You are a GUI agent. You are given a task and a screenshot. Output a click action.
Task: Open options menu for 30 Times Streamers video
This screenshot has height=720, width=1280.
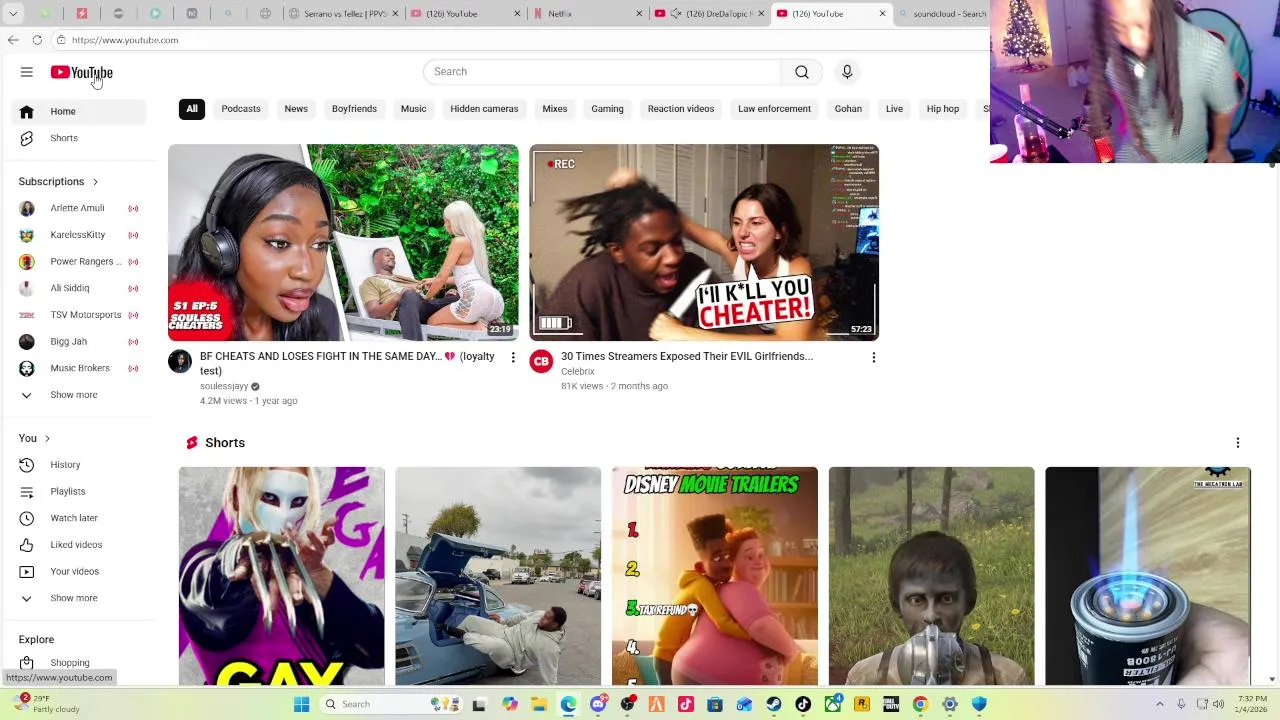[873, 357]
